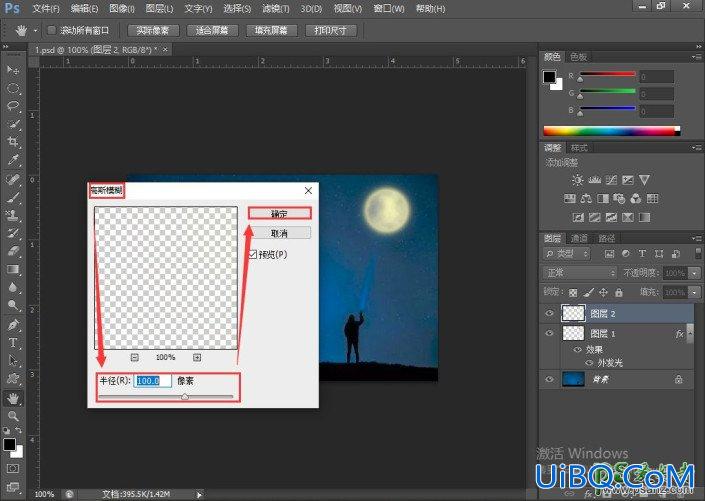Image resolution: width=705 pixels, height=501 pixels.
Task: Toggle the 预览(P) preview checkbox
Action: click(253, 255)
